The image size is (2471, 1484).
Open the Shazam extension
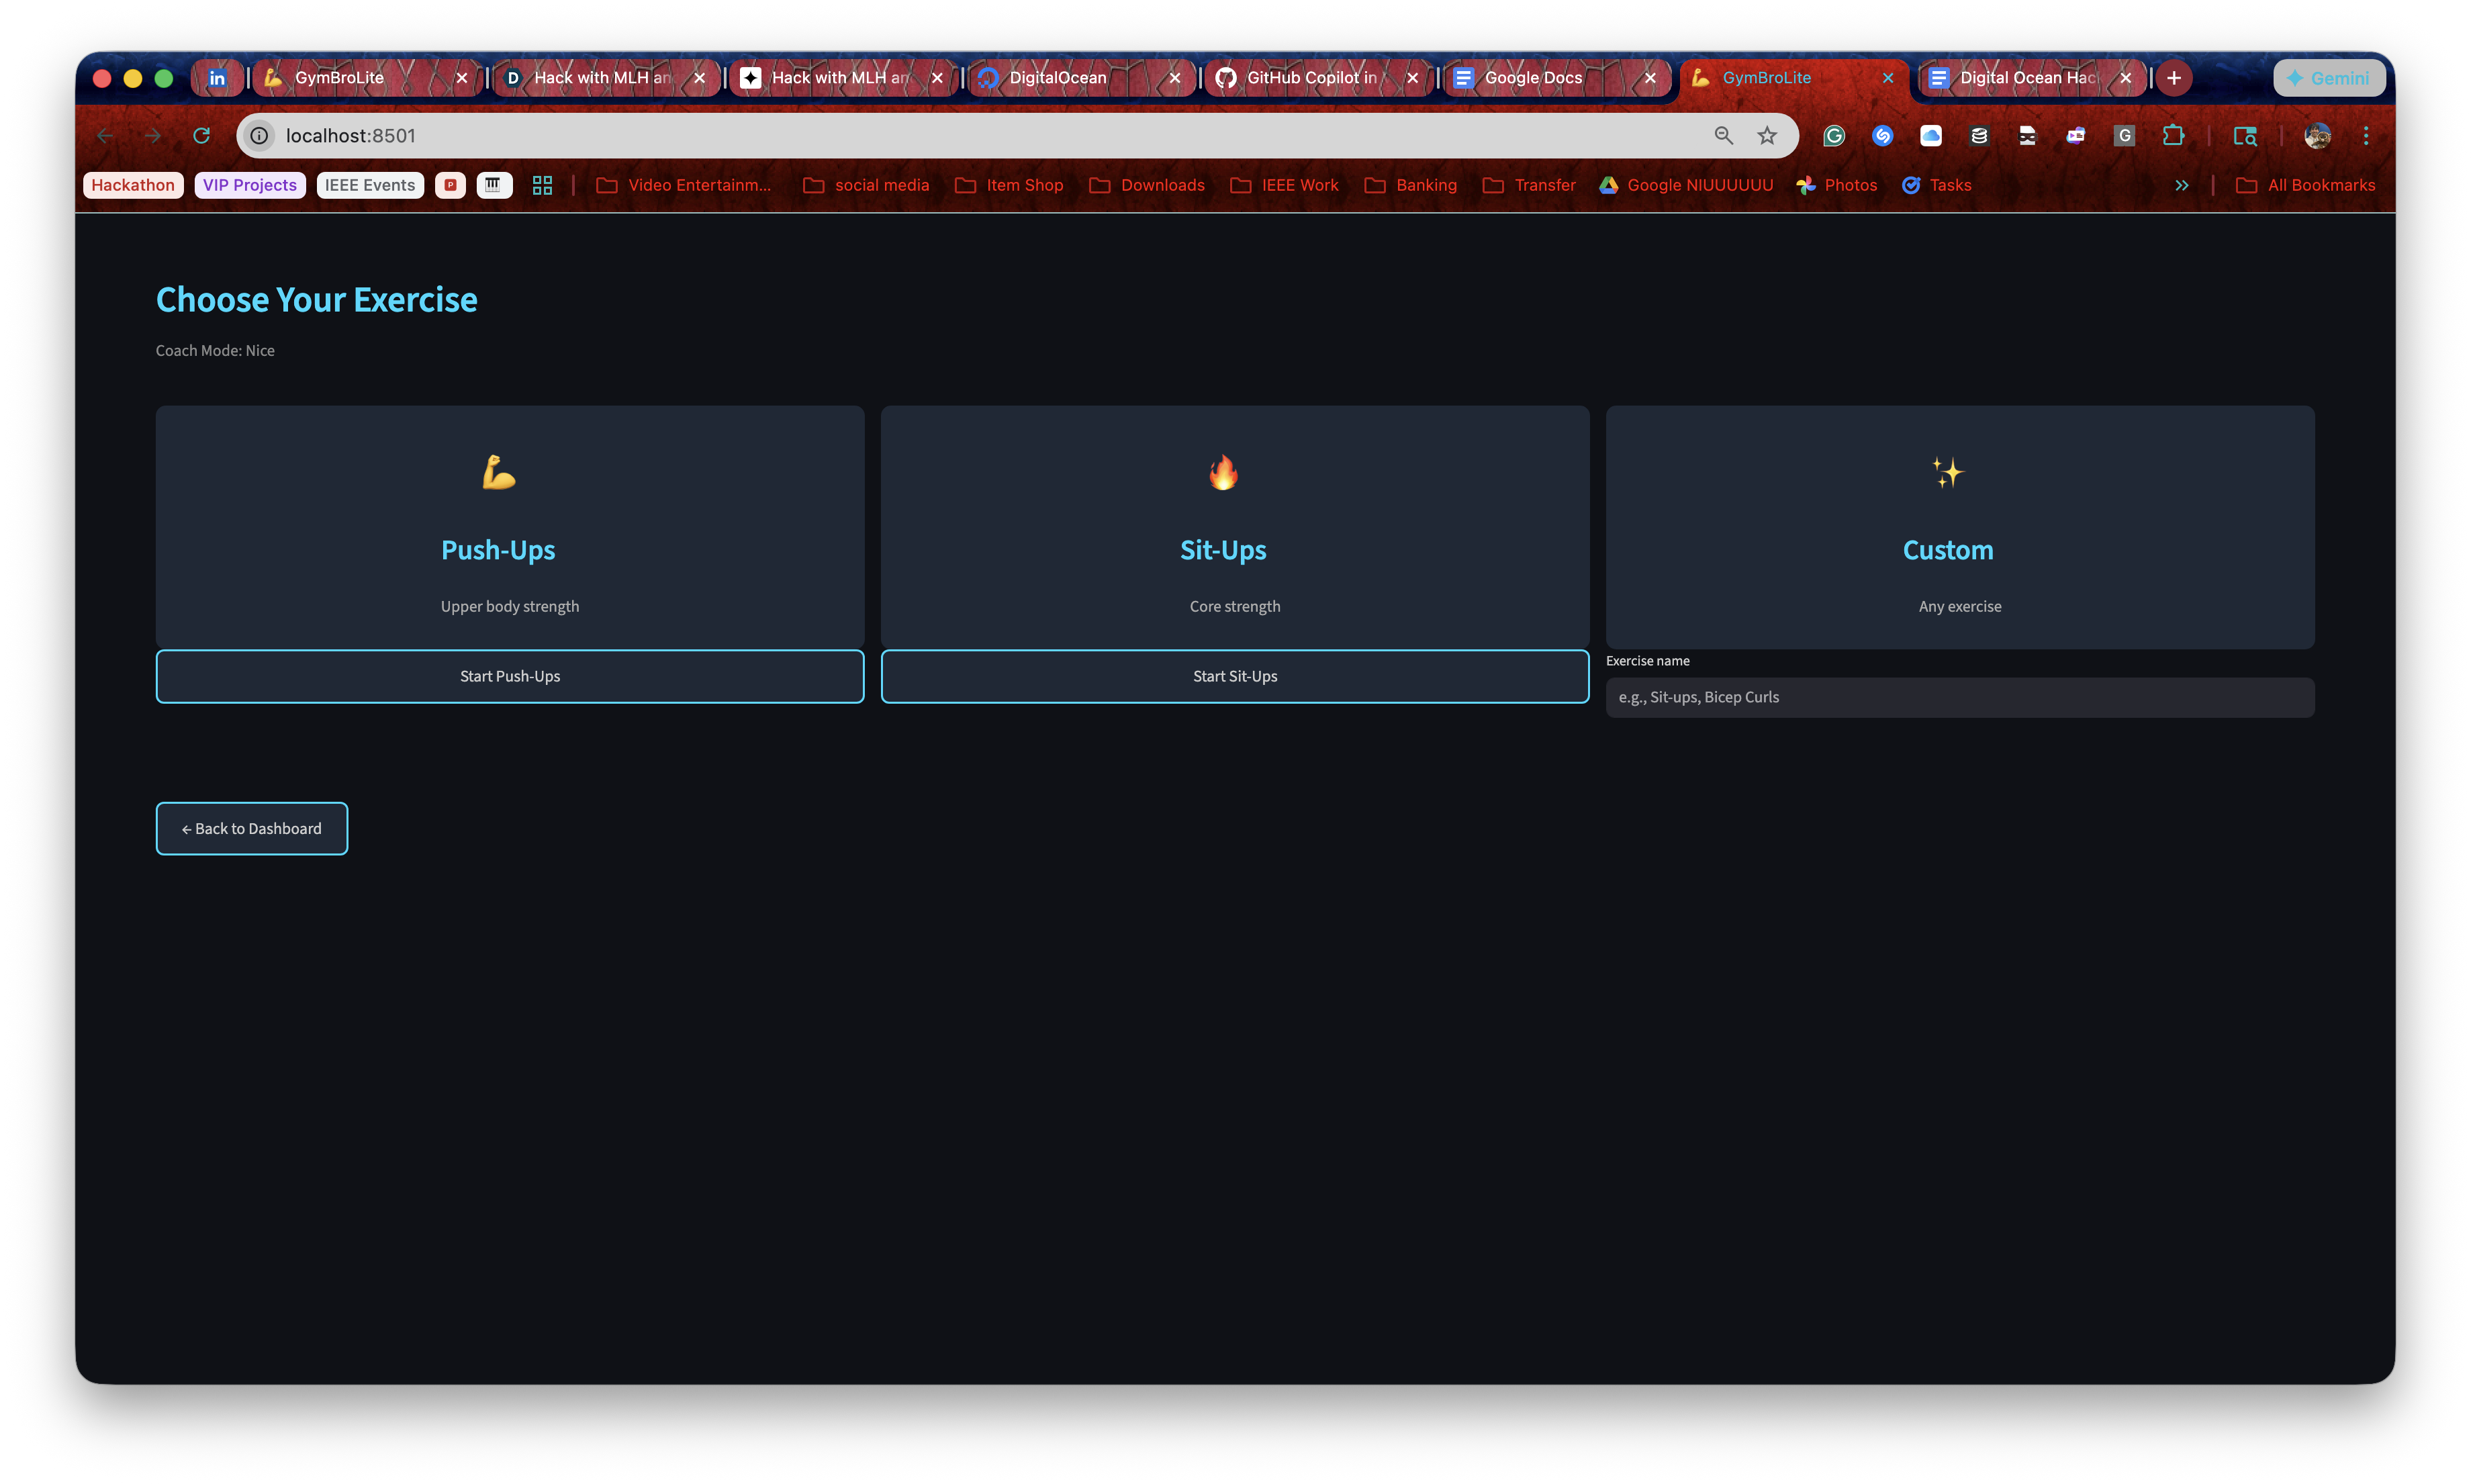coord(1882,136)
